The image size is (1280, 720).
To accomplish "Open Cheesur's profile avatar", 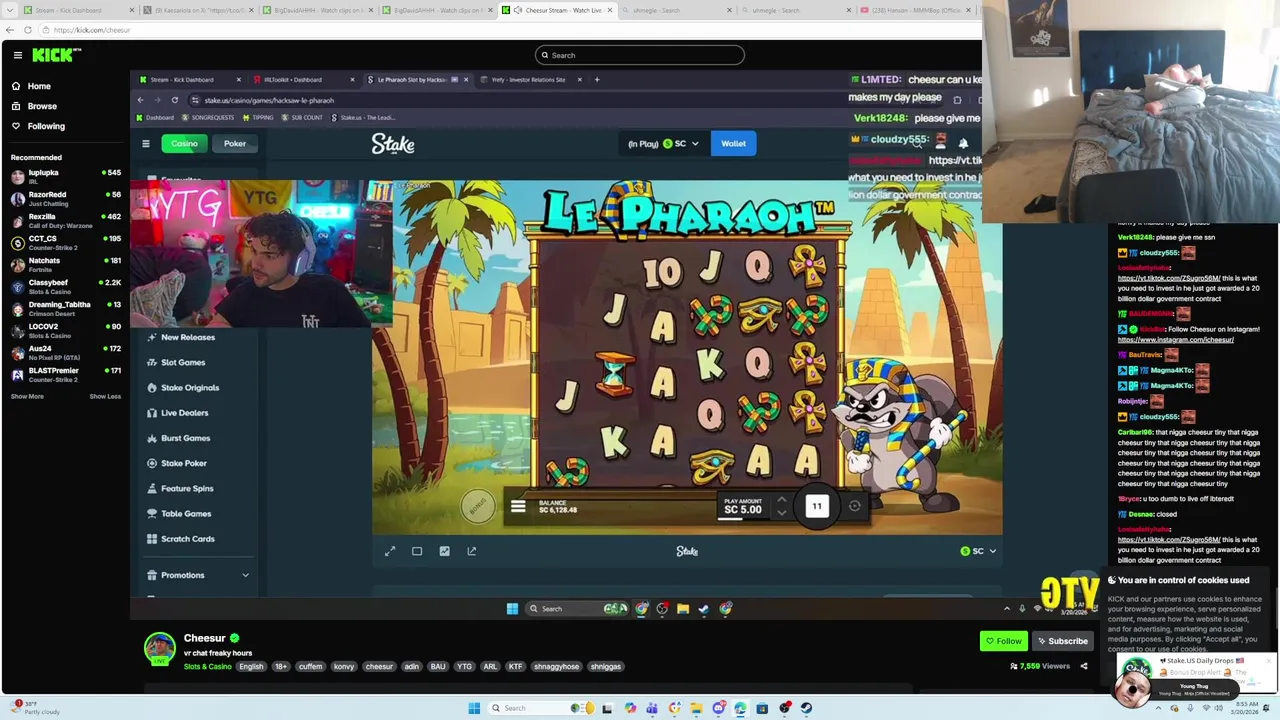I will coord(160,649).
